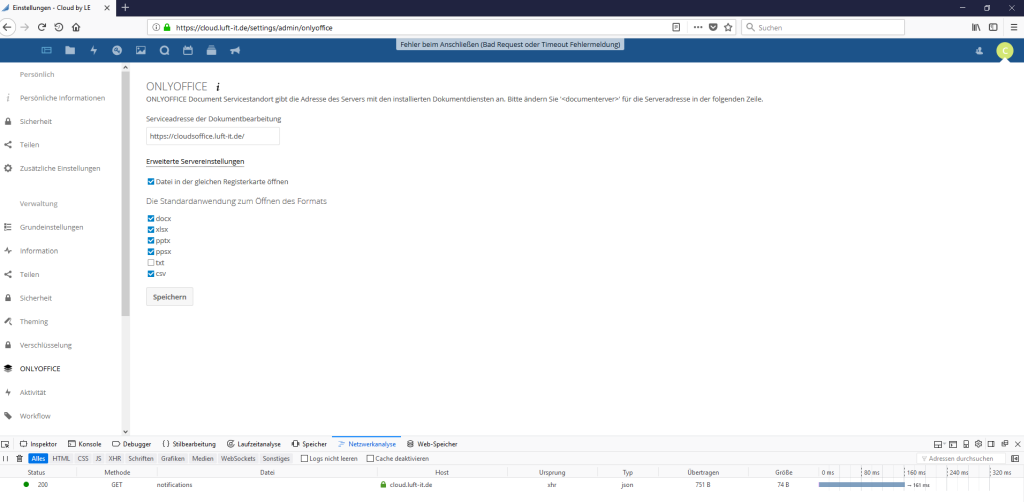This screenshot has width=1024, height=502.
Task: Open the Gallery picture icon in header
Action: coord(140,50)
